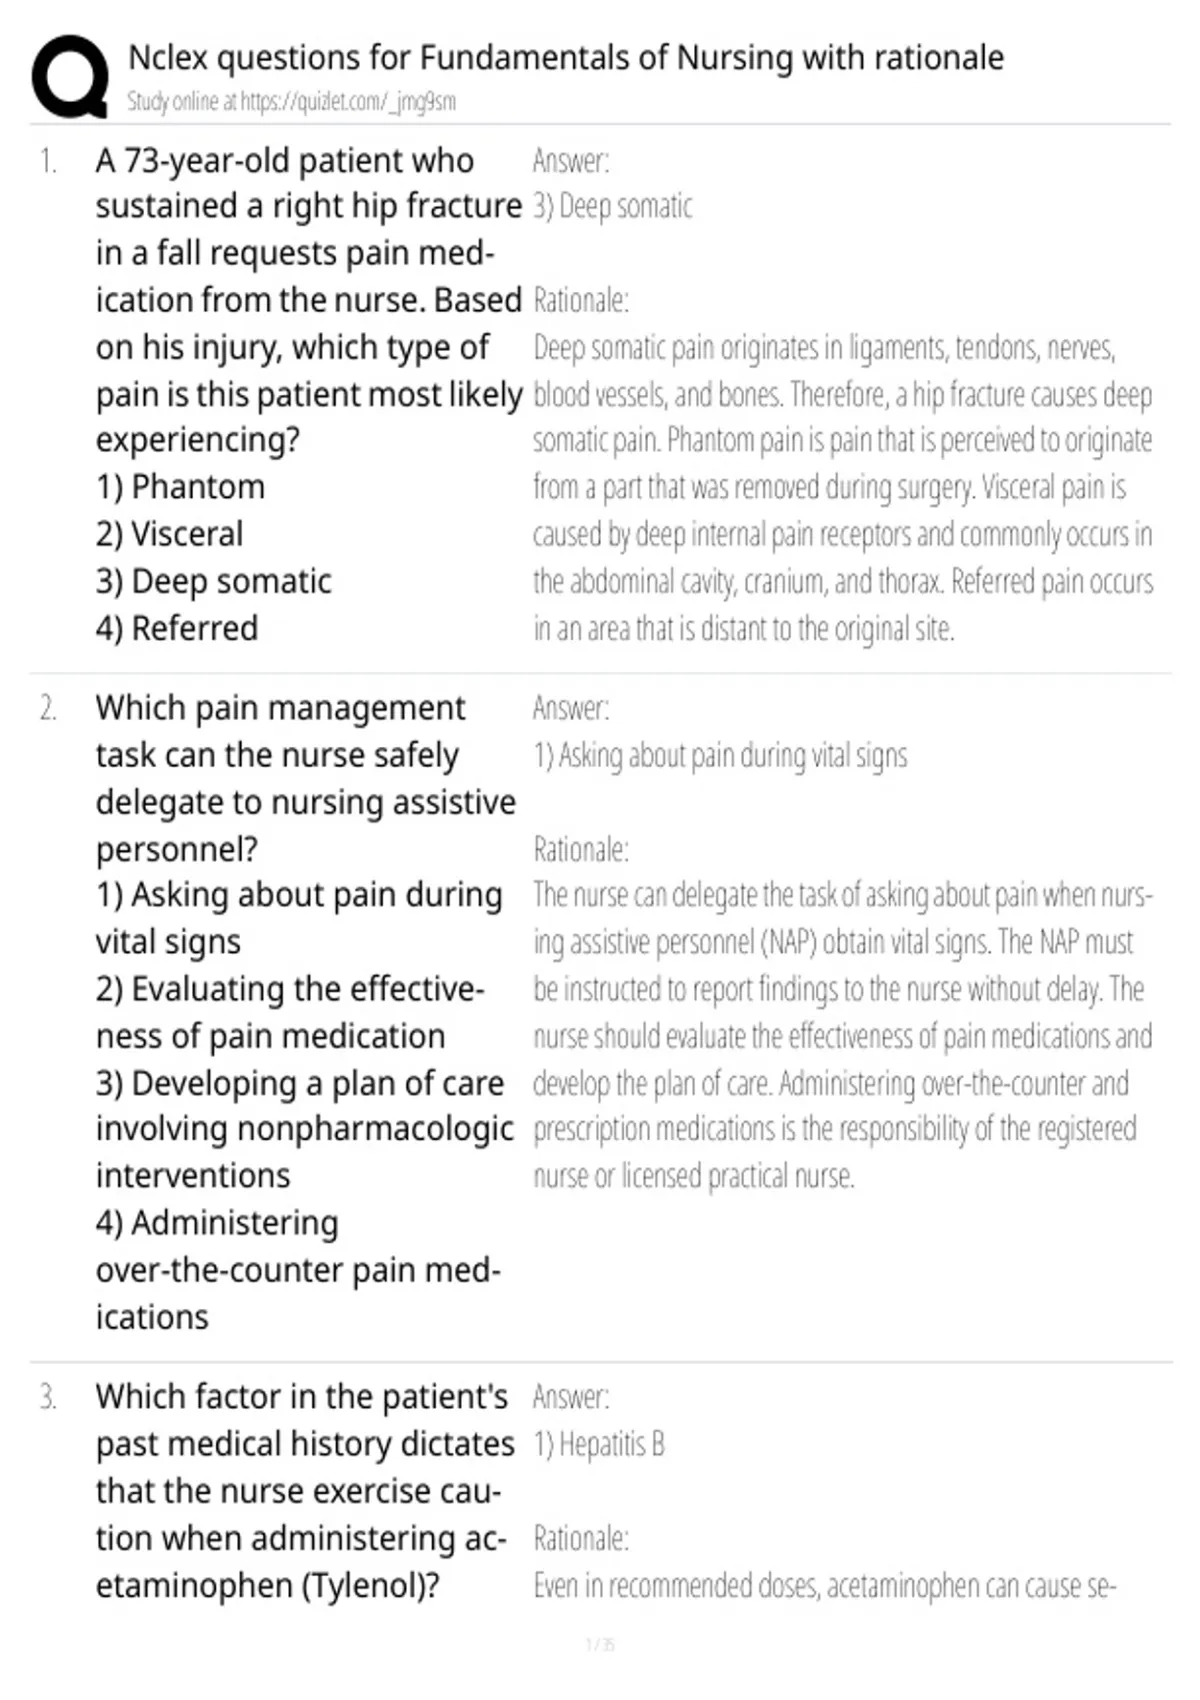Viewport: 1200px width, 1700px height.
Task: Select option 2) Visceral
Action: [169, 534]
